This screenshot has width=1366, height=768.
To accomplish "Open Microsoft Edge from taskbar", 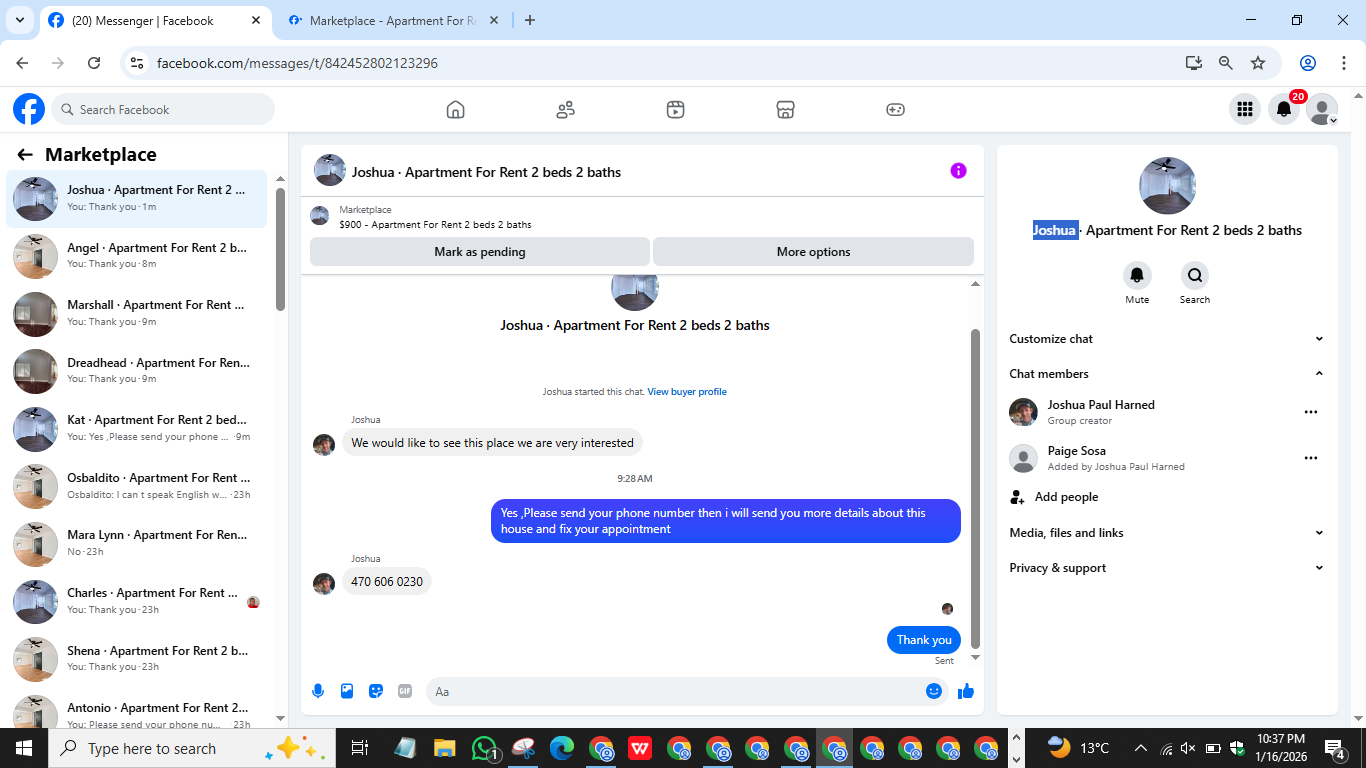I will tap(562, 748).
